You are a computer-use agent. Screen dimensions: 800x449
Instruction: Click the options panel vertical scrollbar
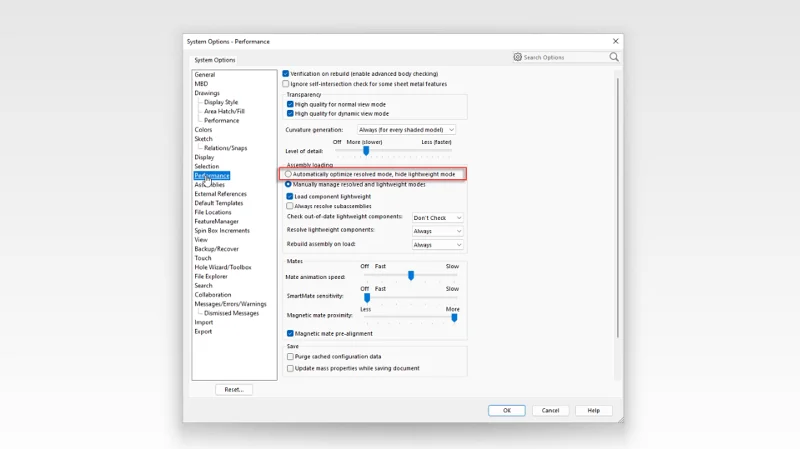(x=617, y=207)
